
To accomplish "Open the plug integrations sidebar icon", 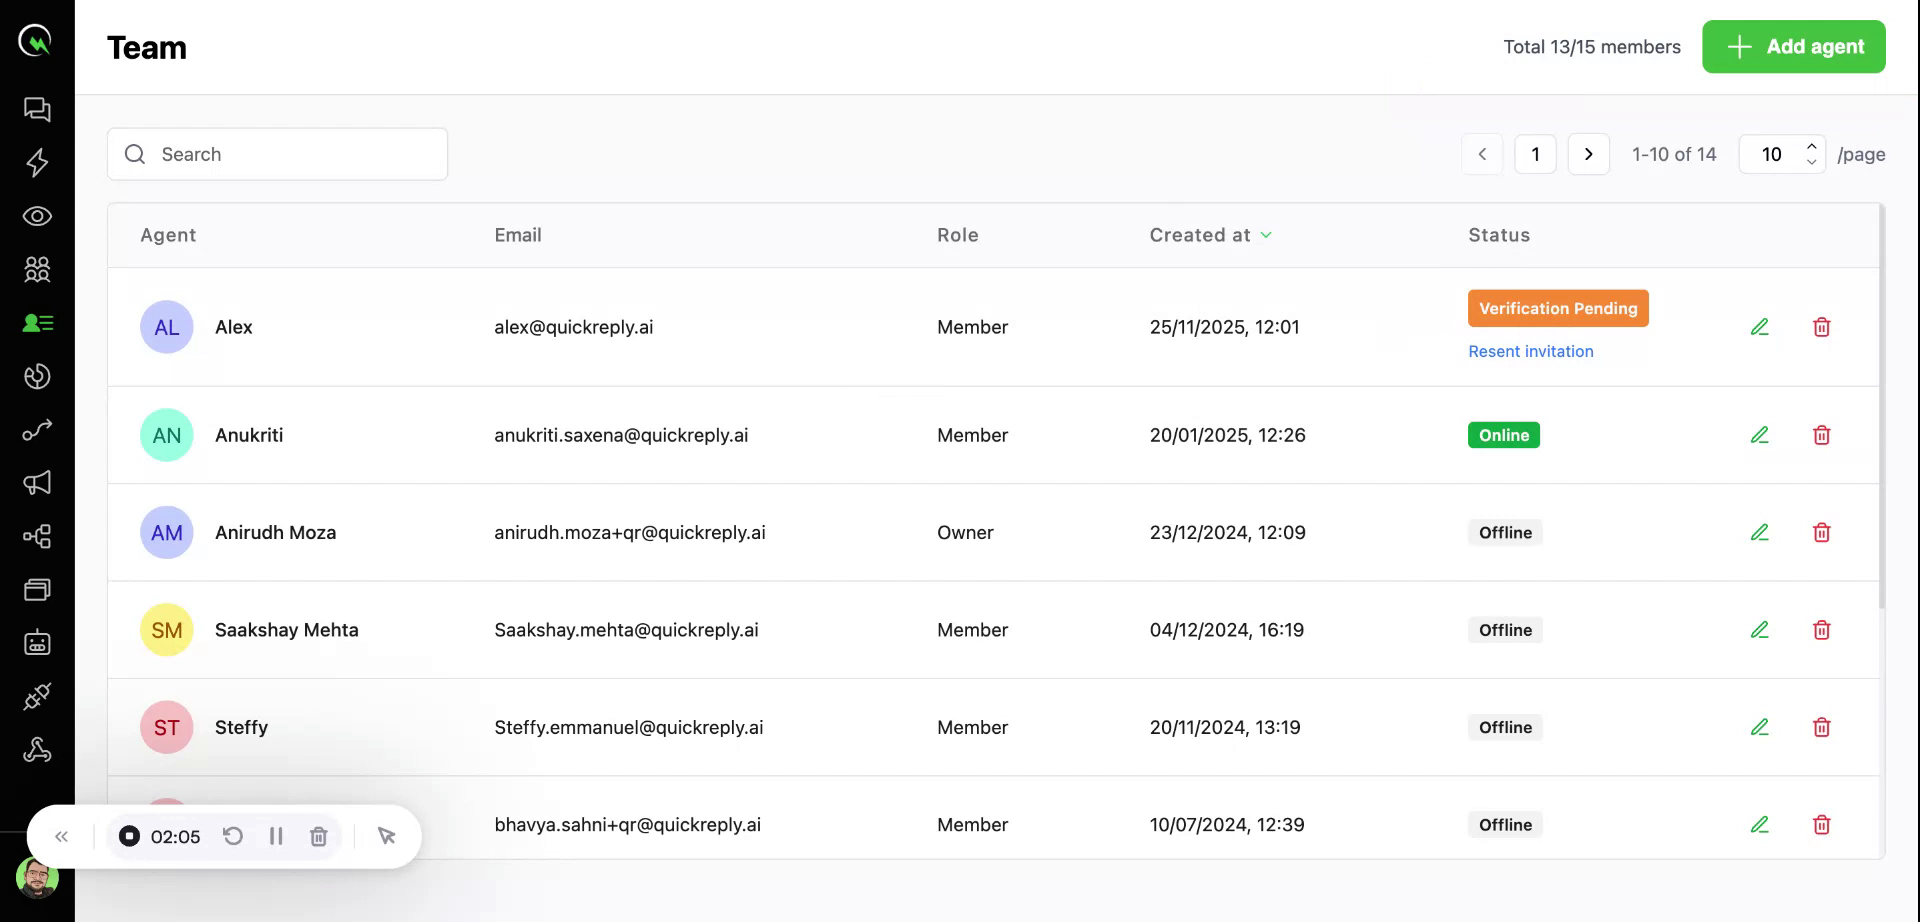I will pos(37,696).
